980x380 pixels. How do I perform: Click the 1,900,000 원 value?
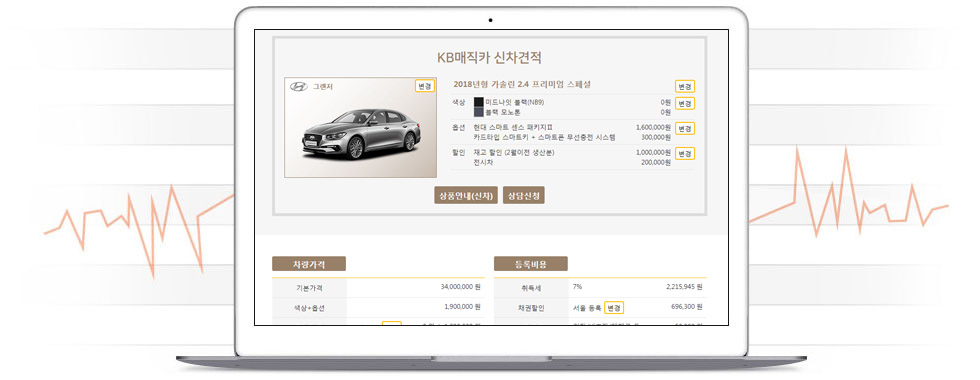point(462,307)
